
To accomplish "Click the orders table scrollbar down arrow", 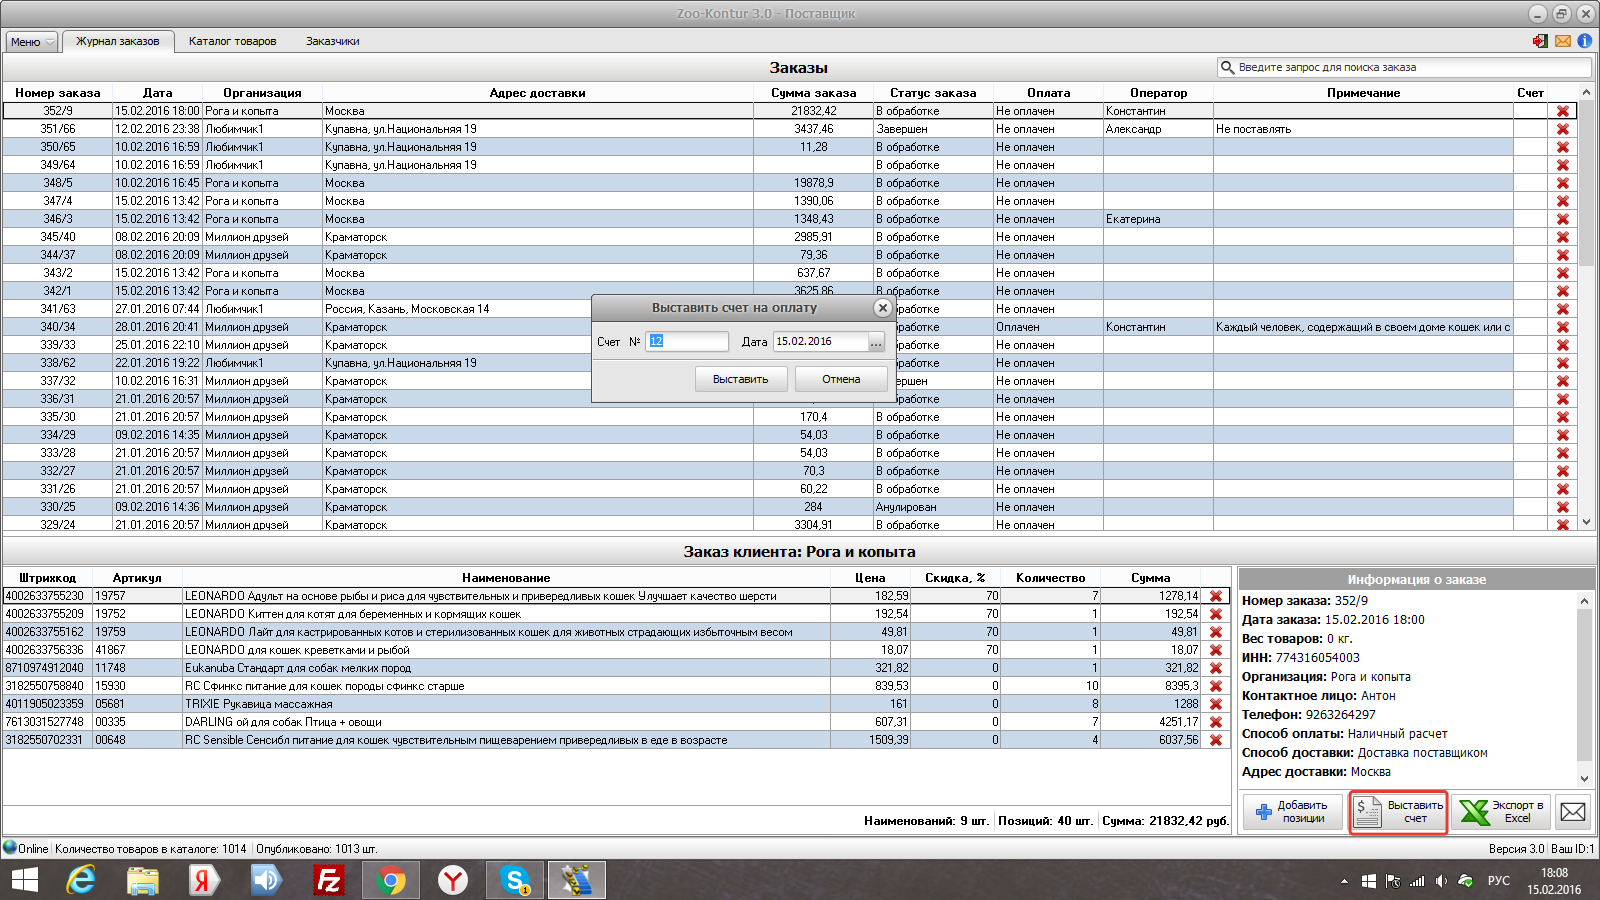I will point(1586,522).
